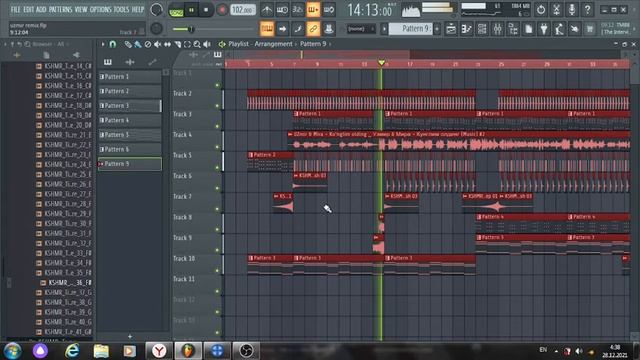Select the Slice tool in playlist

coord(177,44)
